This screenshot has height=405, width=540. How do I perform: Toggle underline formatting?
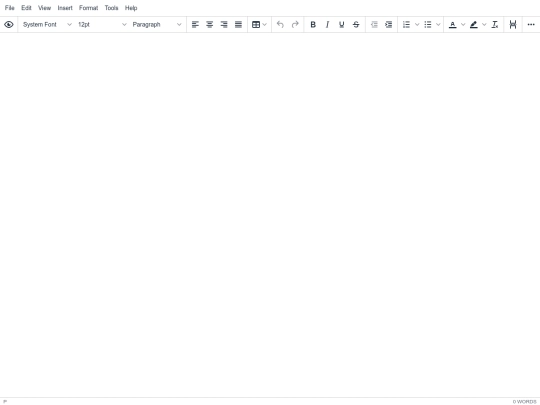[342, 24]
